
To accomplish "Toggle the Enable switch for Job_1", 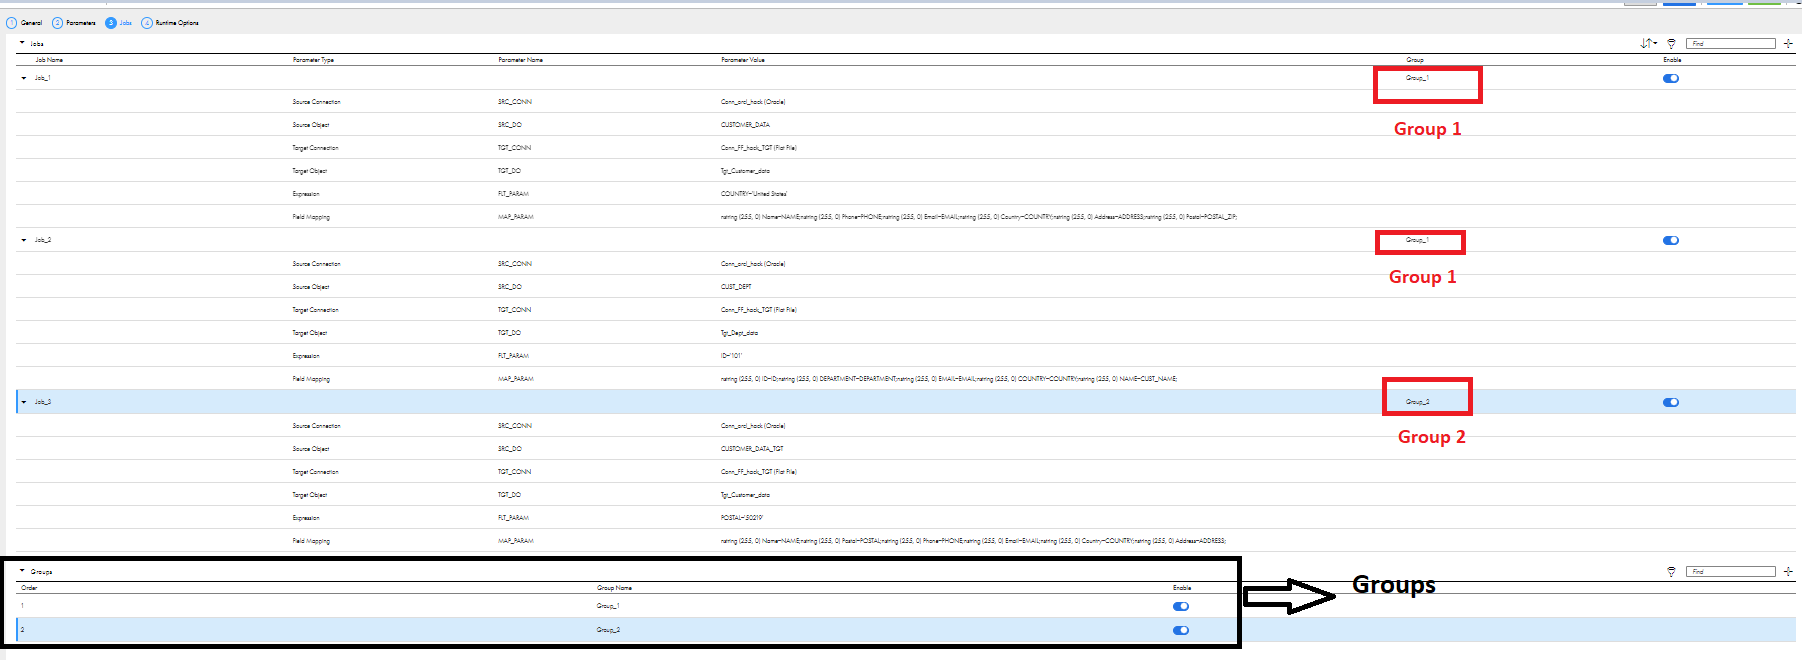I will pos(1671,78).
